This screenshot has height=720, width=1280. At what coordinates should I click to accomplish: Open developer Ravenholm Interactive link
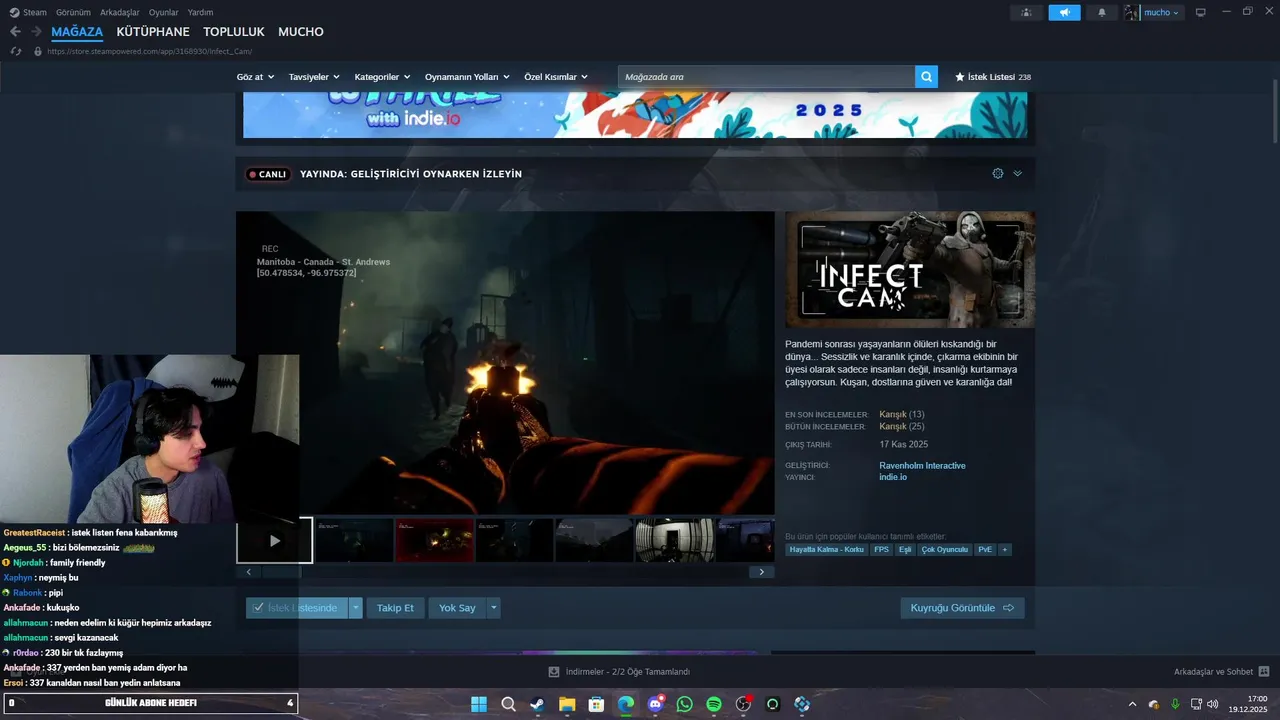click(x=922, y=465)
